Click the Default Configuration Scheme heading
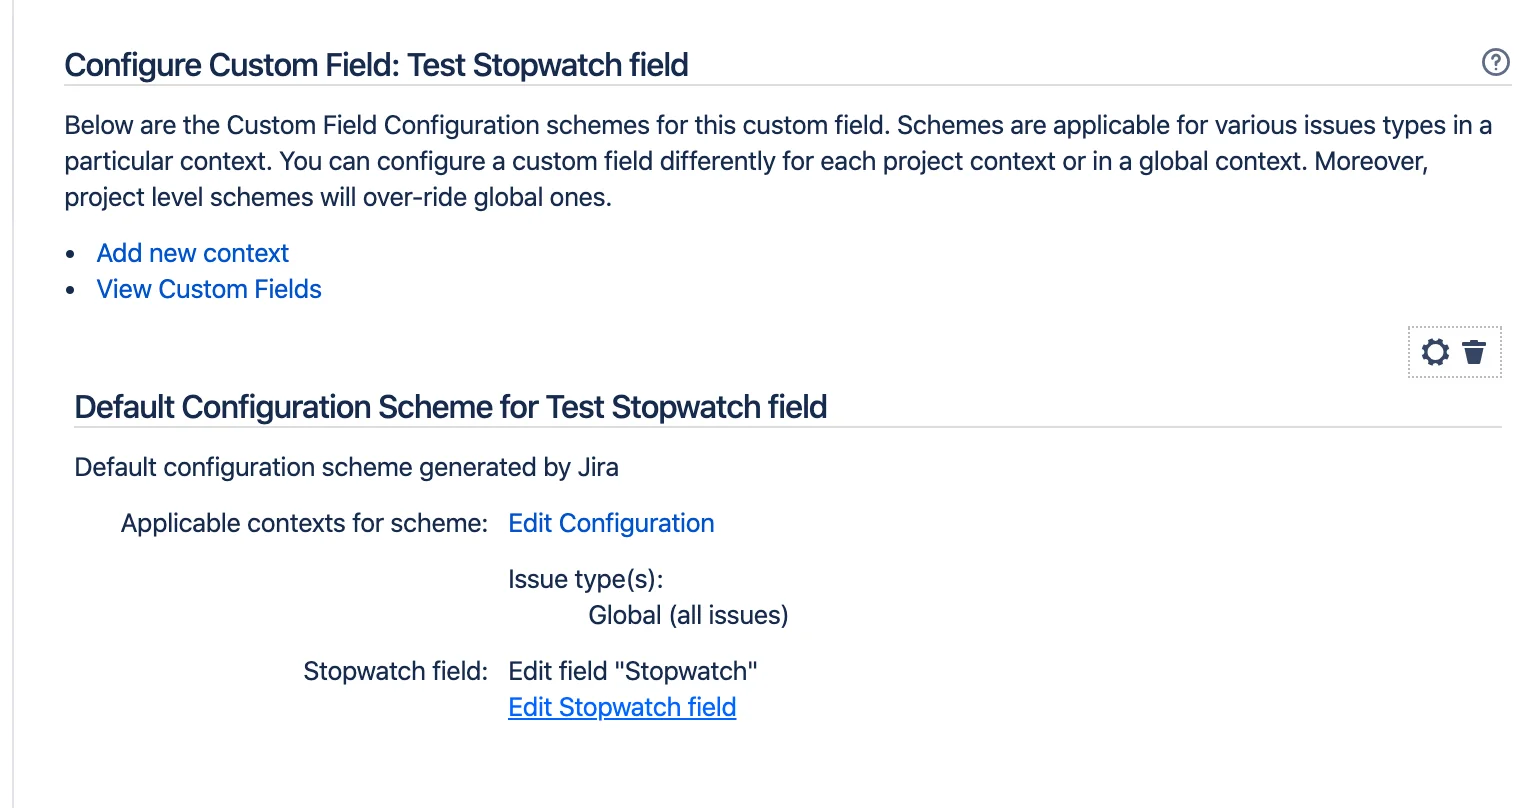The width and height of the screenshot is (1526, 808). coord(451,407)
